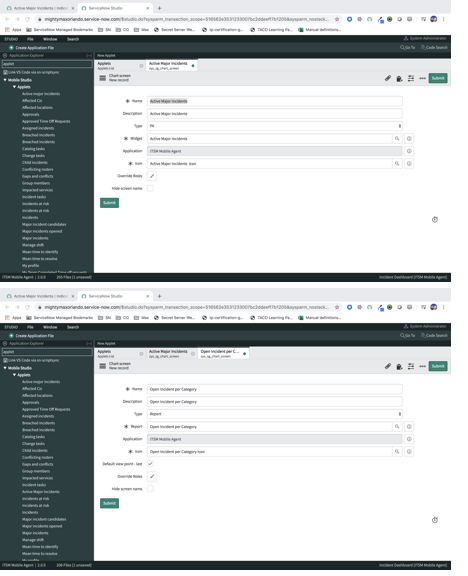Click Code Search in top window
Viewport: 468px width, 576px height.
(434, 47)
